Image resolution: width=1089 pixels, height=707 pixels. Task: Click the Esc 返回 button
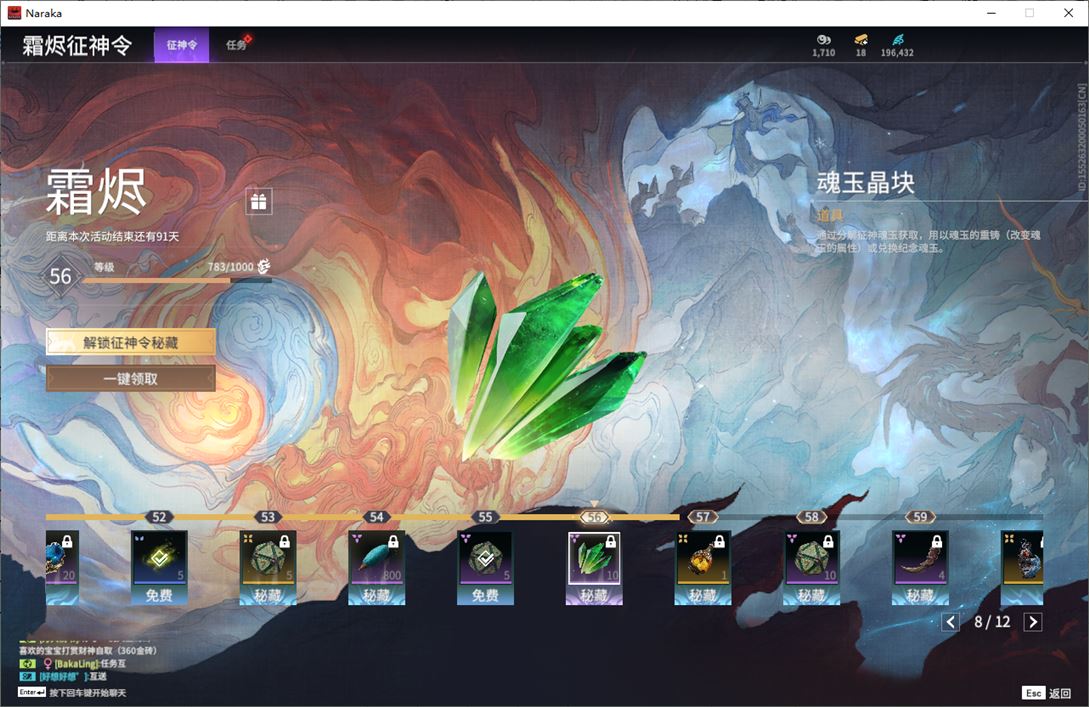pos(1047,693)
